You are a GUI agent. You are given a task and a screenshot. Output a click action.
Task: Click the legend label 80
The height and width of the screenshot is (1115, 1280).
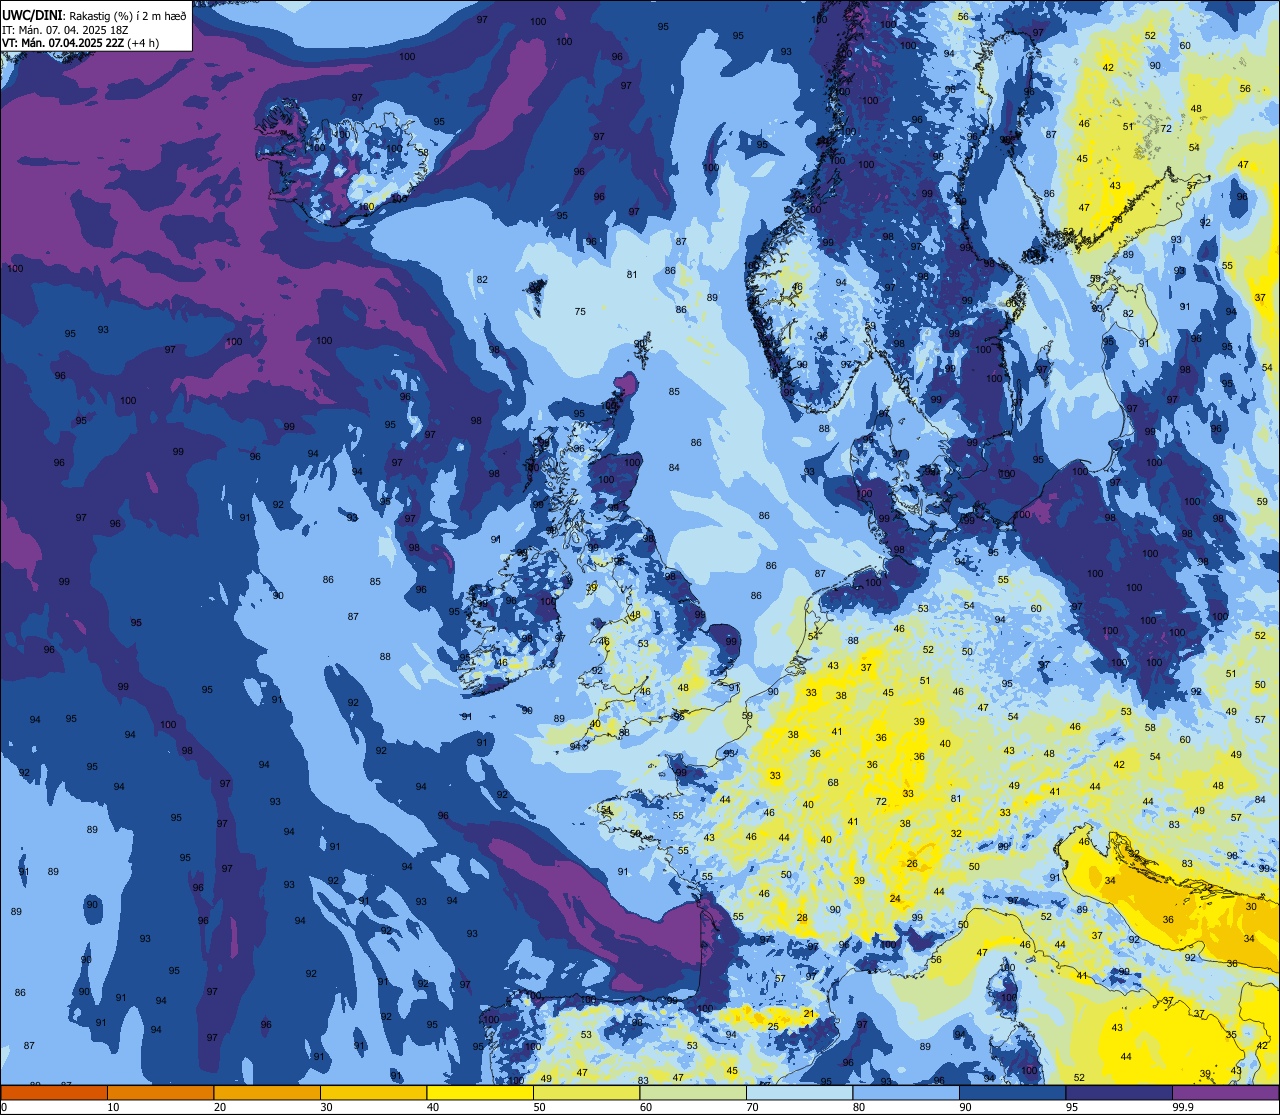click(859, 1107)
